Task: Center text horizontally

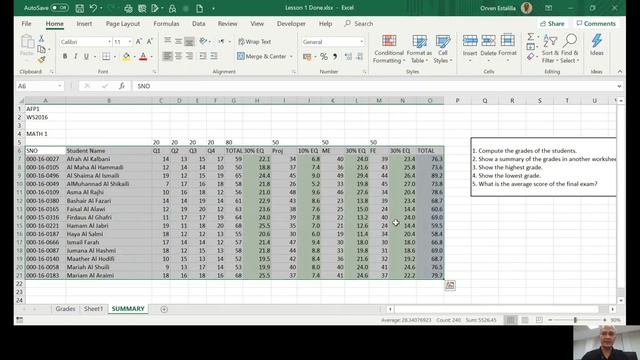Action: tap(178, 56)
